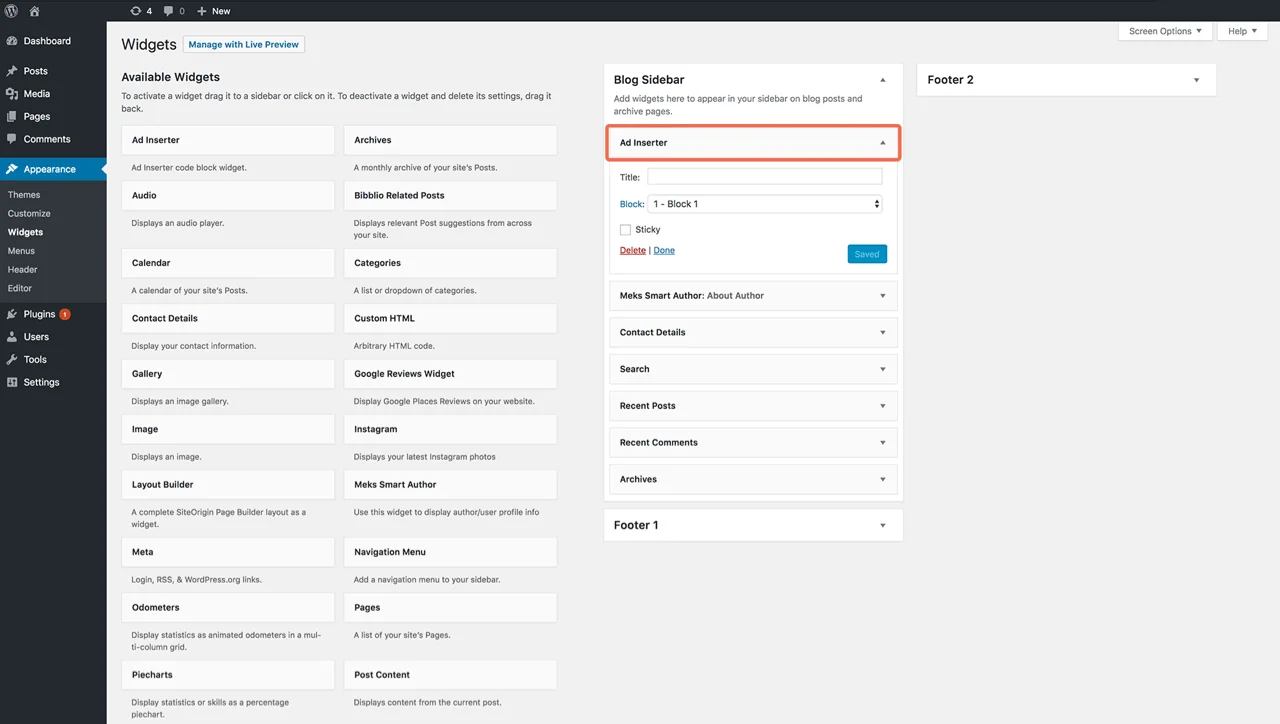The height and width of the screenshot is (724, 1280).
Task: Go to Themes submenu
Action: (x=24, y=195)
